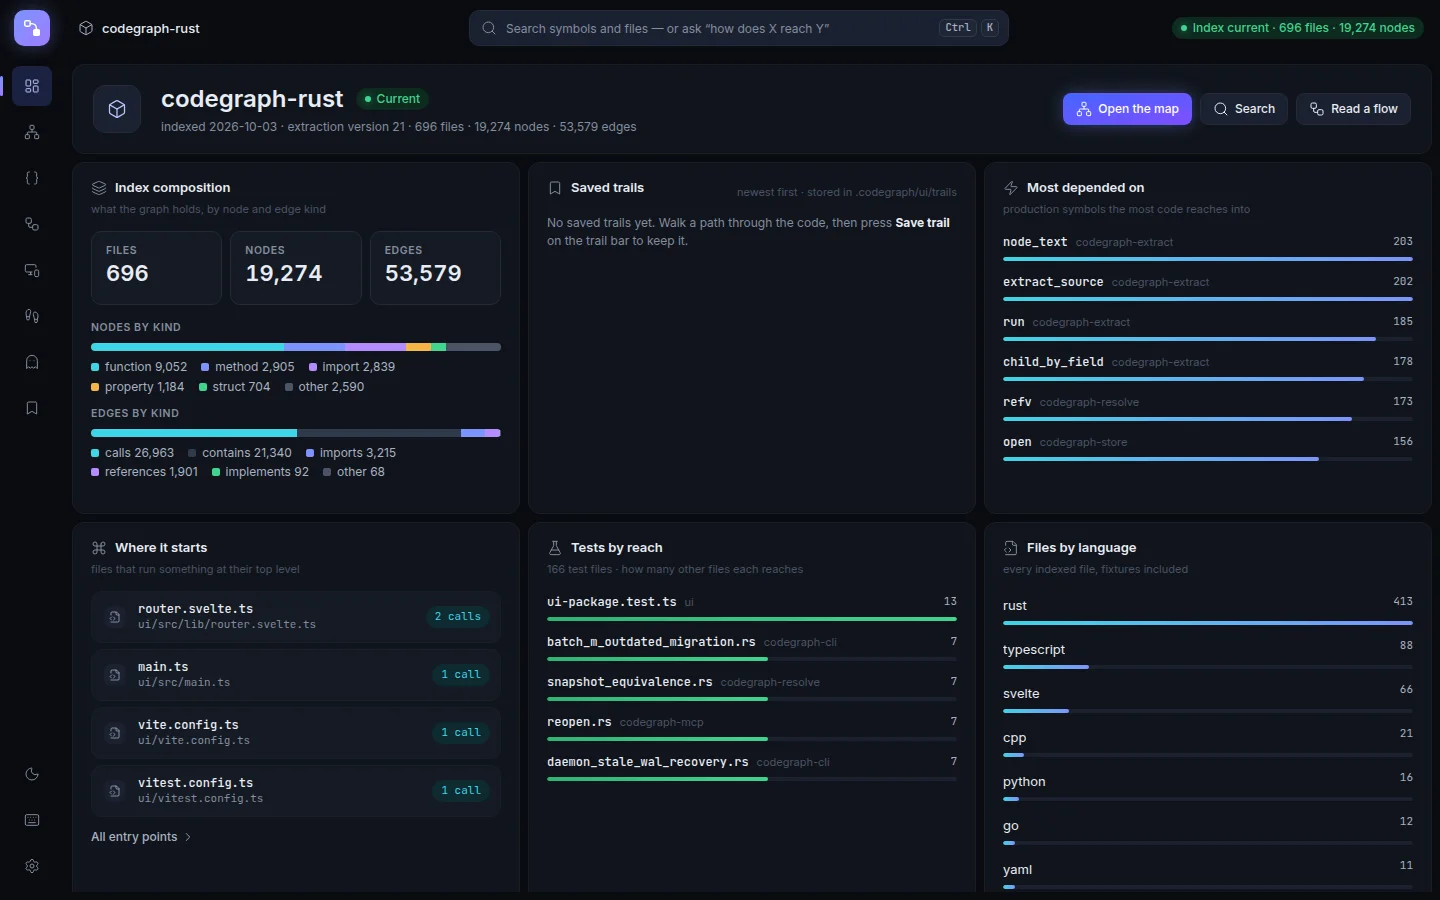Select typescript language row

click(x=1208, y=655)
